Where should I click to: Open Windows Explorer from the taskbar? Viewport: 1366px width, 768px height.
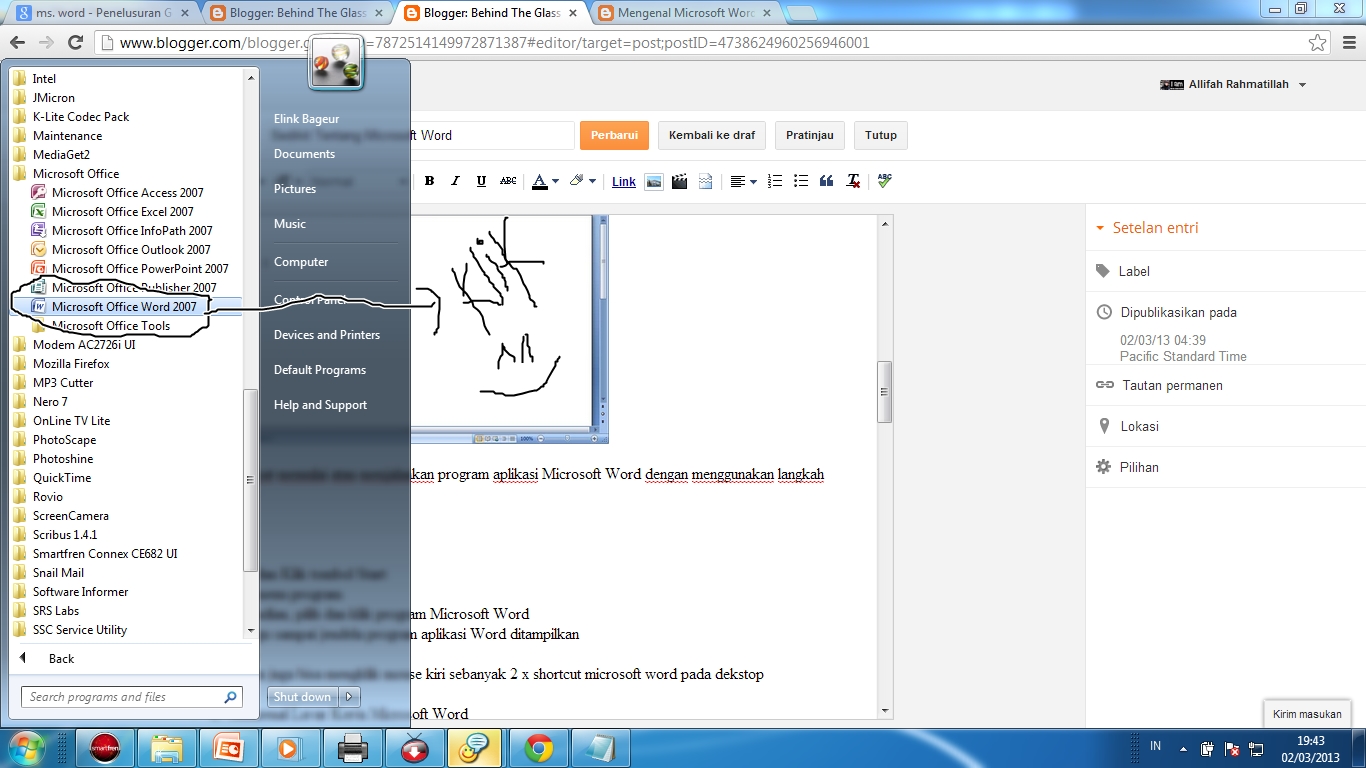click(x=166, y=747)
